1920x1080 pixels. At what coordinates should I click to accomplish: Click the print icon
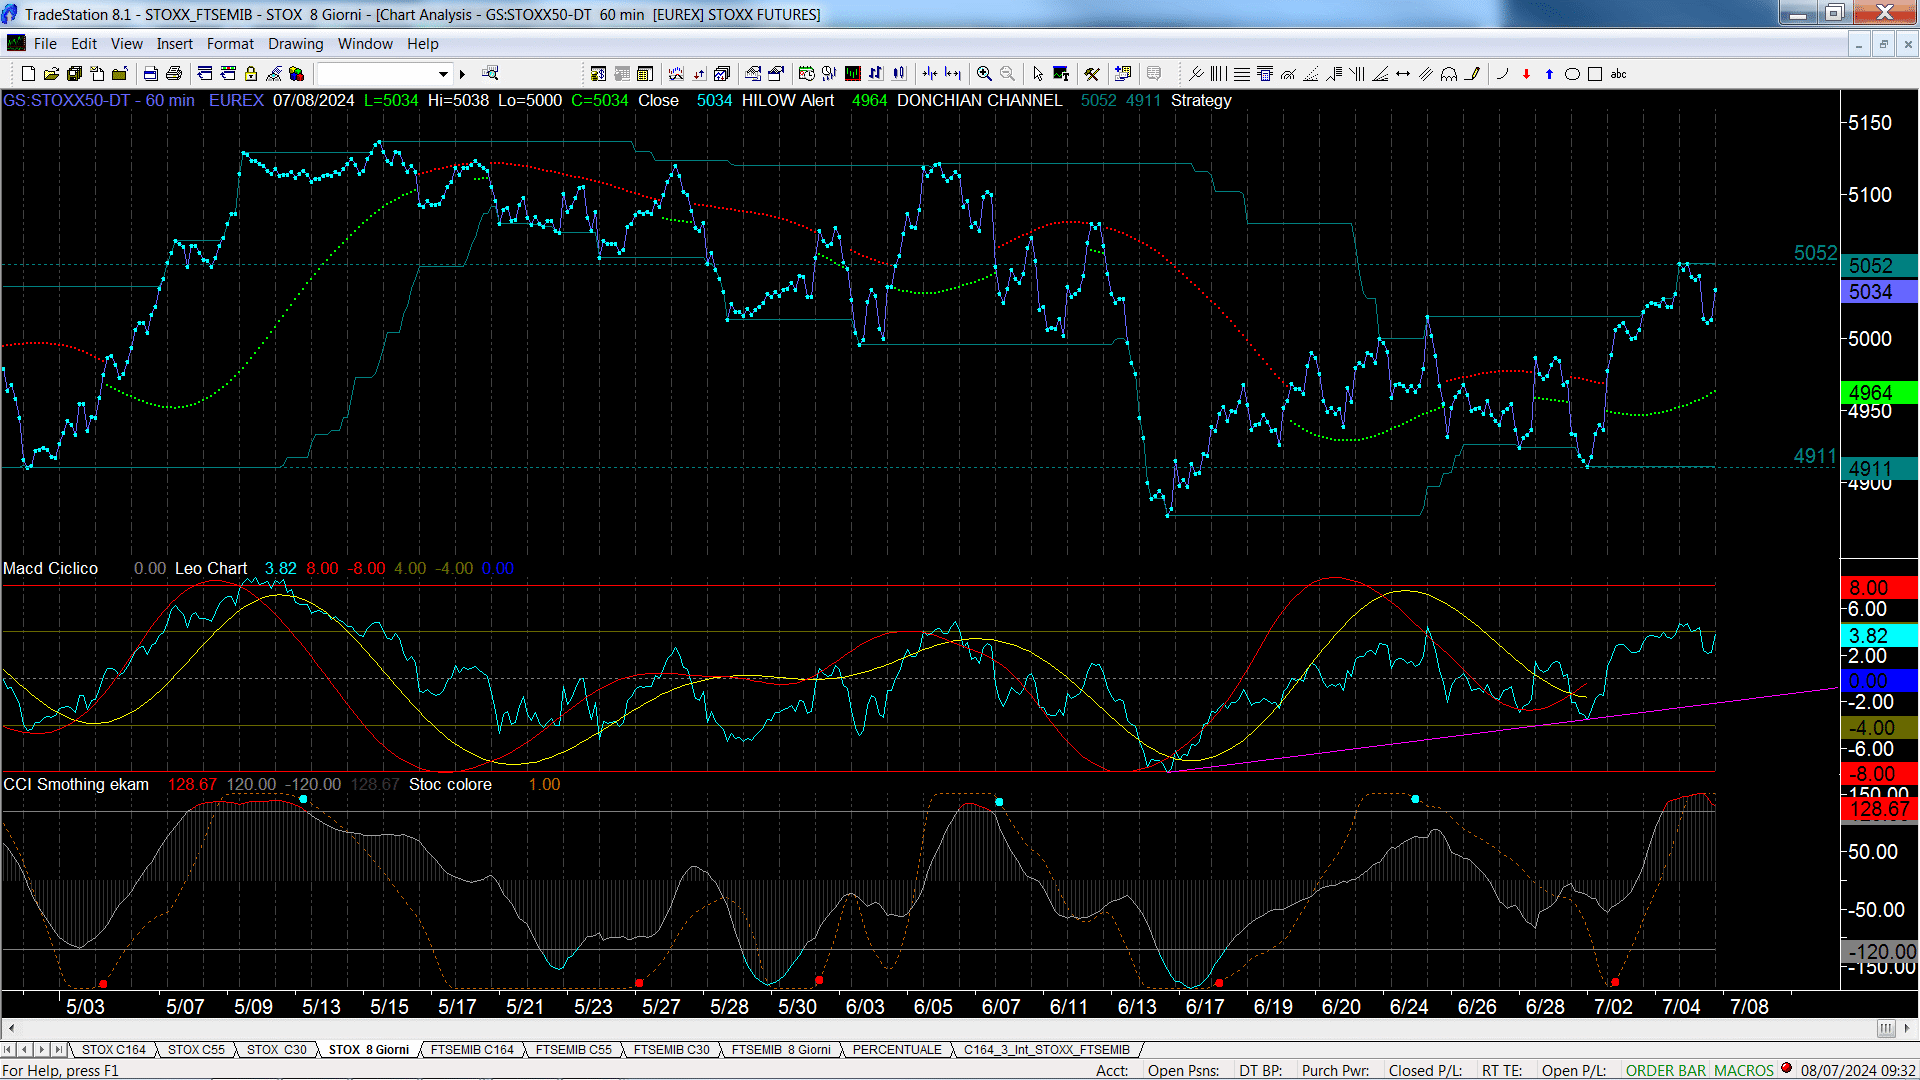click(174, 74)
